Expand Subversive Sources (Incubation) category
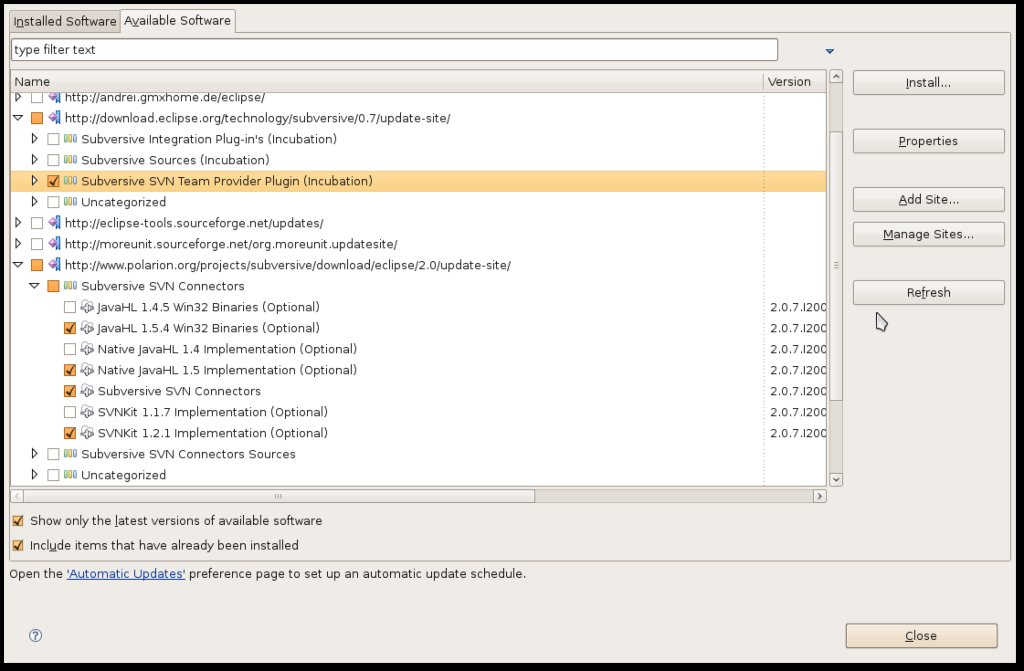1024x671 pixels. [35, 159]
